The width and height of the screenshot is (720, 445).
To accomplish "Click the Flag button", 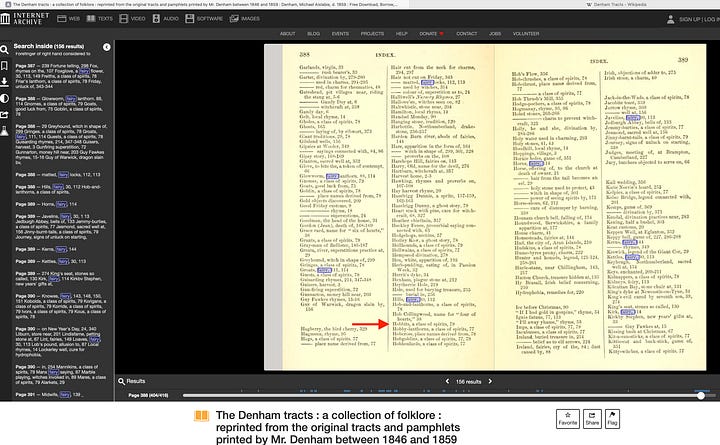I will (x=612, y=419).
